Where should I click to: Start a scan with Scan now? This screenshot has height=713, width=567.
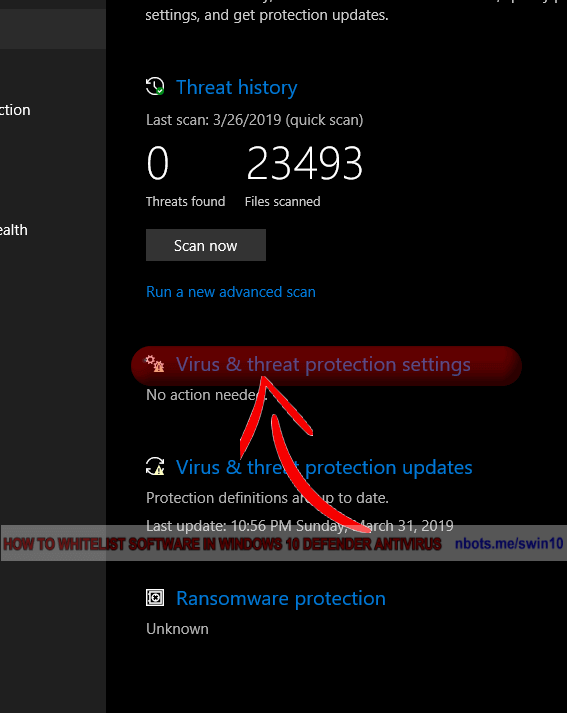(206, 245)
